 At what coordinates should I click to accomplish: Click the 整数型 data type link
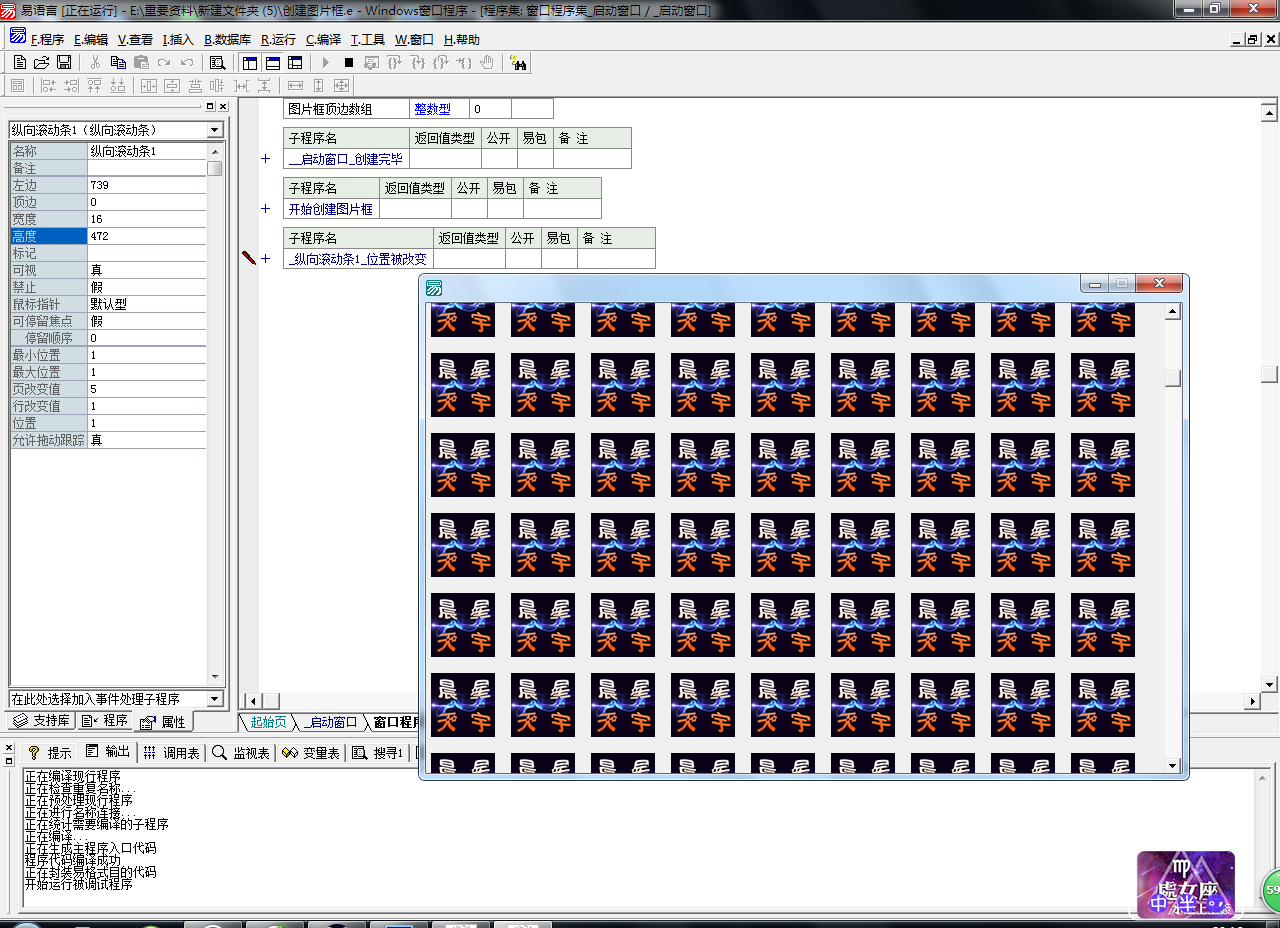point(432,109)
